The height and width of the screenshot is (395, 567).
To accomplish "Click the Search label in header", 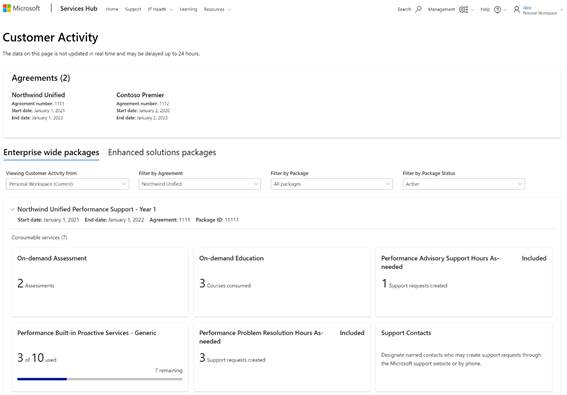I will (x=404, y=9).
